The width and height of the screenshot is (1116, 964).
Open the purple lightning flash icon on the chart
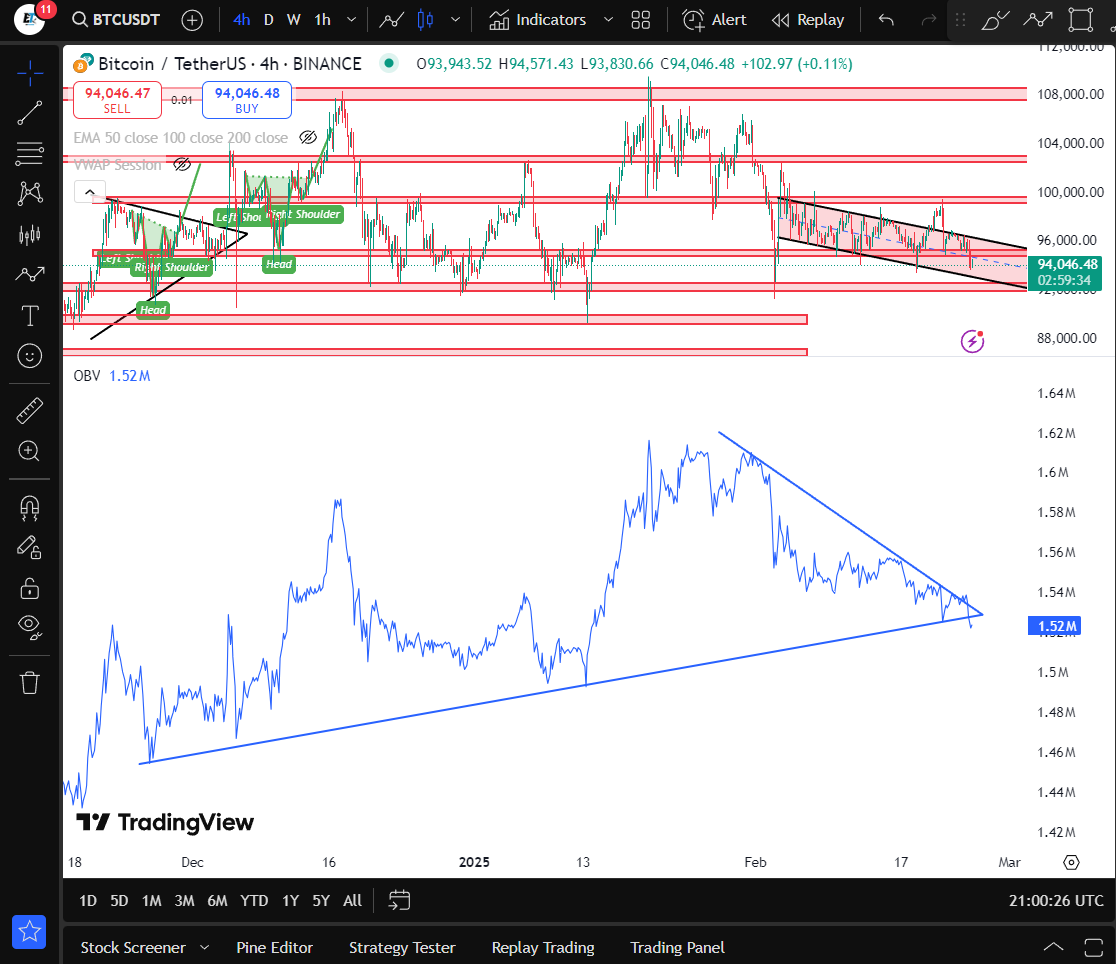pyautogui.click(x=972, y=341)
